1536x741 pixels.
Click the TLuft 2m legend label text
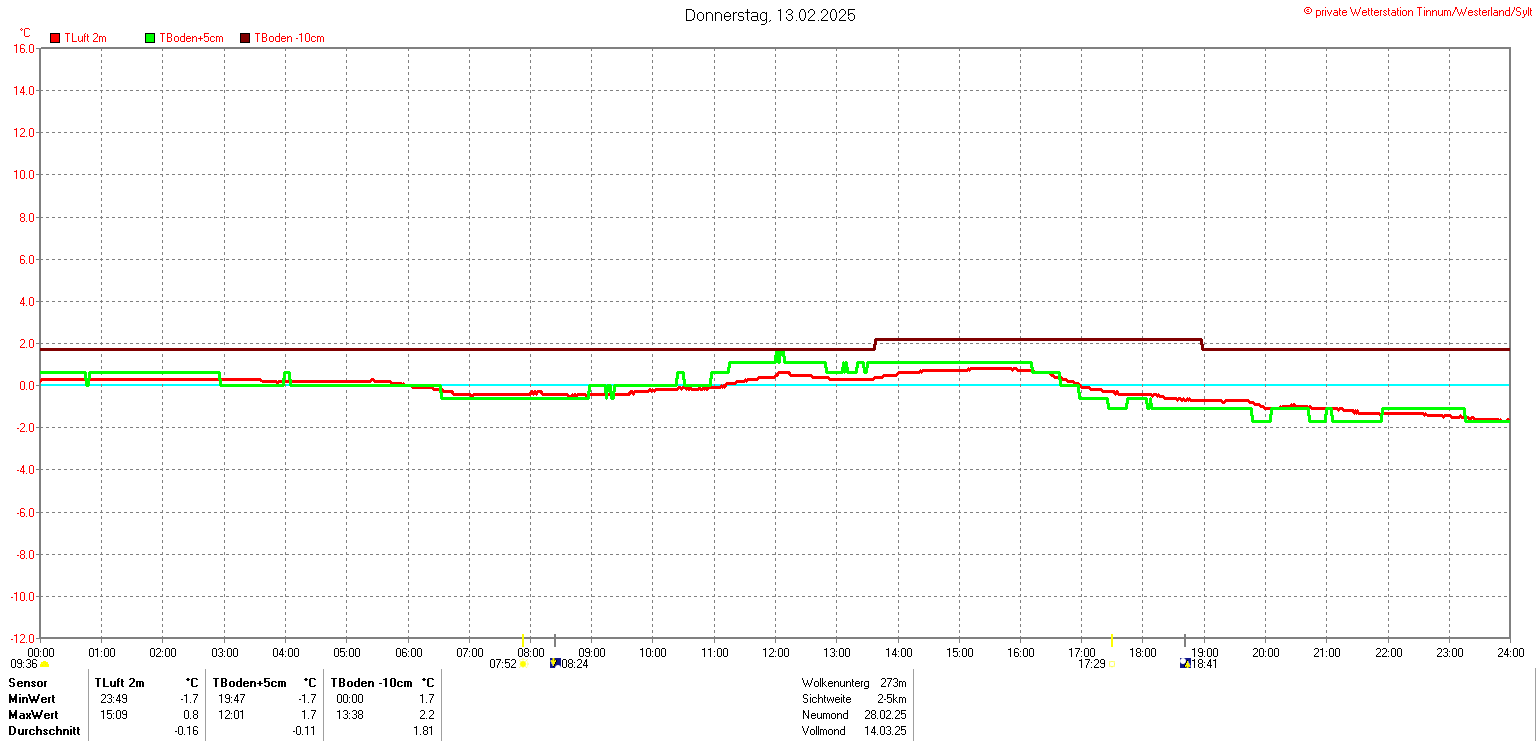85,38
